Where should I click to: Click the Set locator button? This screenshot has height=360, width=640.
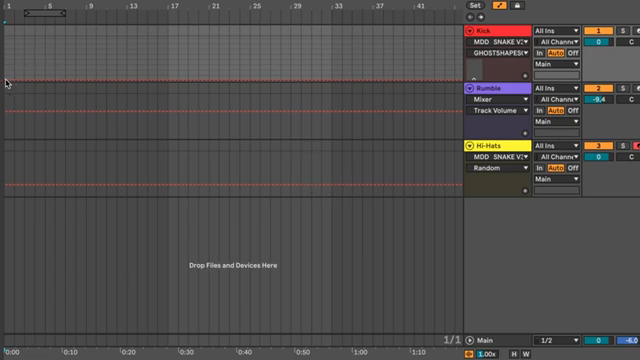point(475,5)
